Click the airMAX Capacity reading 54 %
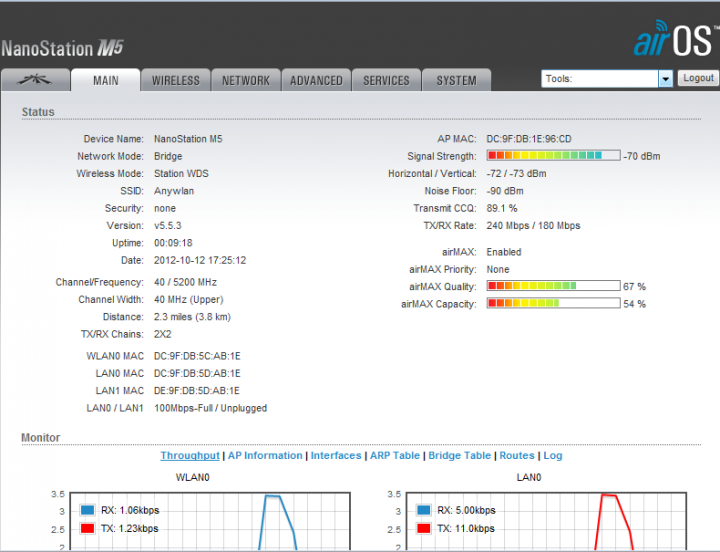The height and width of the screenshot is (552, 720). 635,304
